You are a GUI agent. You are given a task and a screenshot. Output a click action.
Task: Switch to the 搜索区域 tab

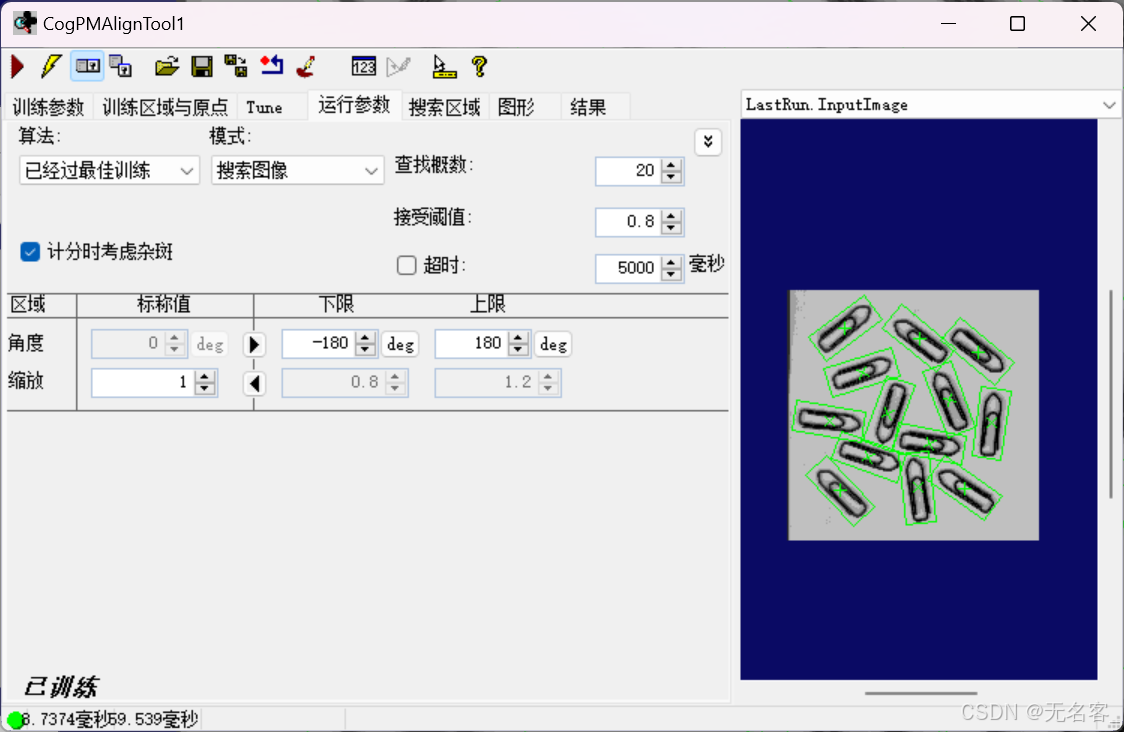pyautogui.click(x=444, y=107)
